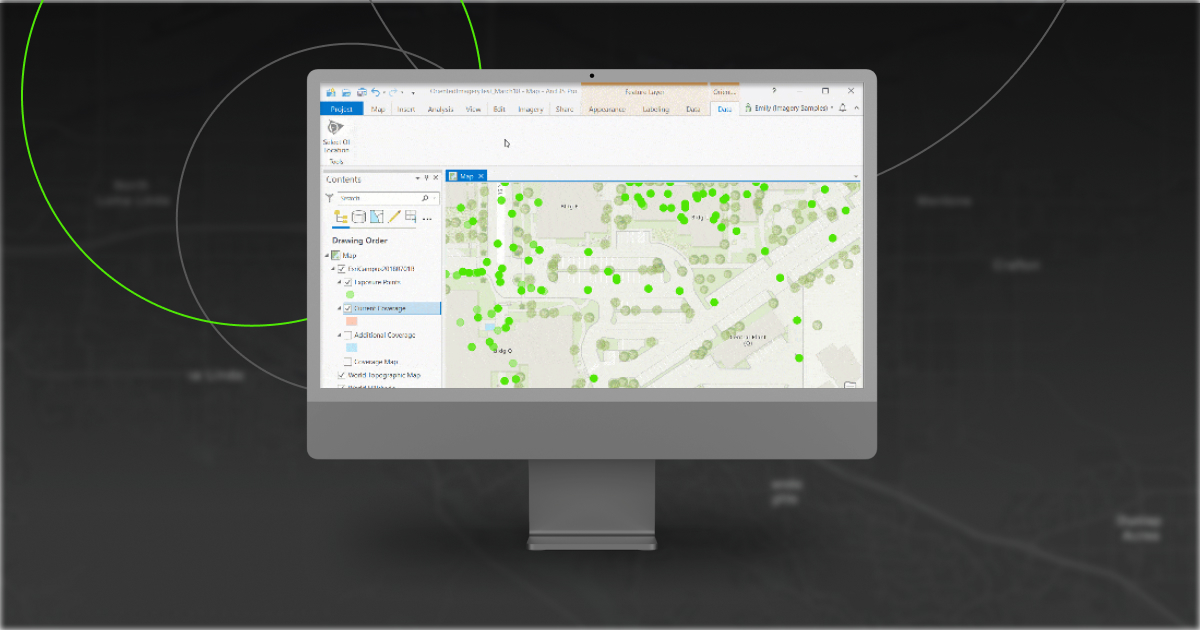The height and width of the screenshot is (630, 1200).
Task: Switch to List By Data Source view
Action: (x=358, y=217)
